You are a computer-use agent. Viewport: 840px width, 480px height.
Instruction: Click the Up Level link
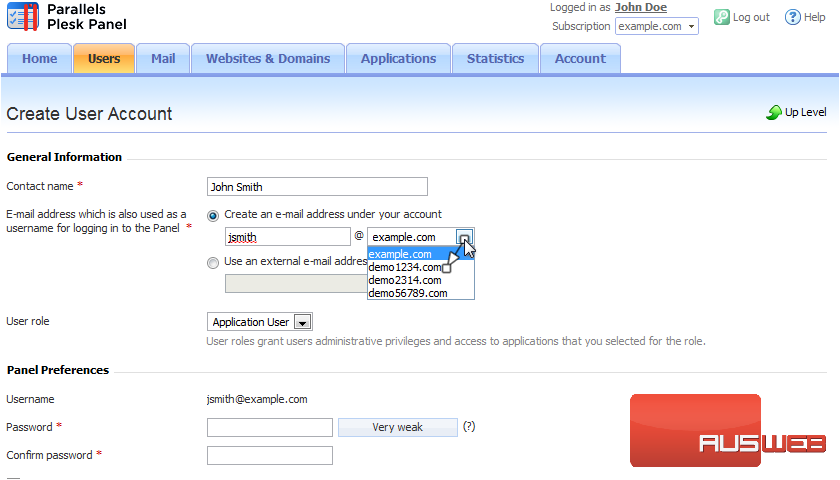pyautogui.click(x=805, y=112)
